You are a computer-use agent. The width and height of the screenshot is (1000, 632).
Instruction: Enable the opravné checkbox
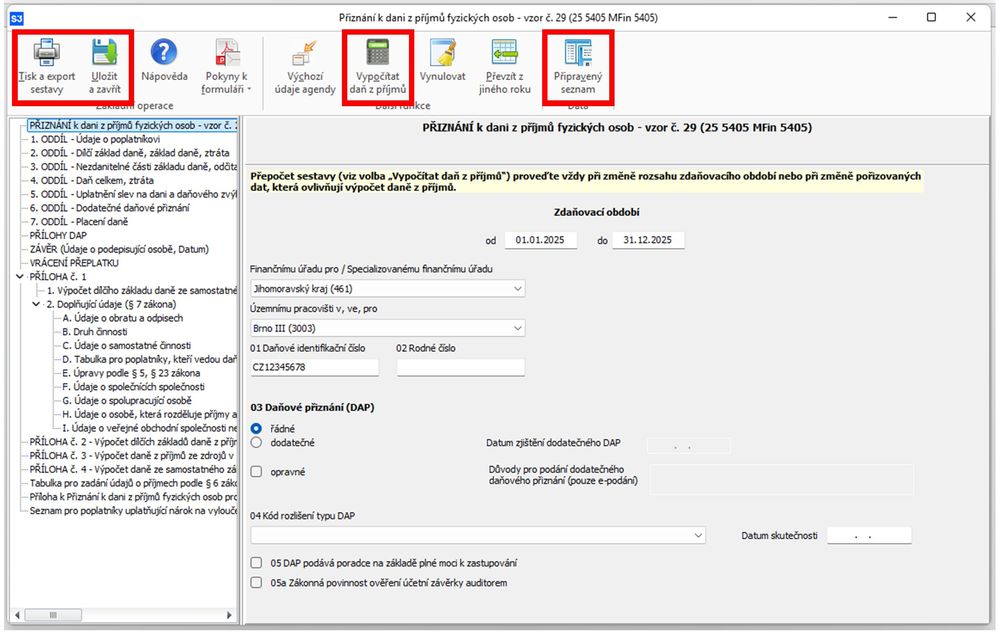(x=256, y=471)
